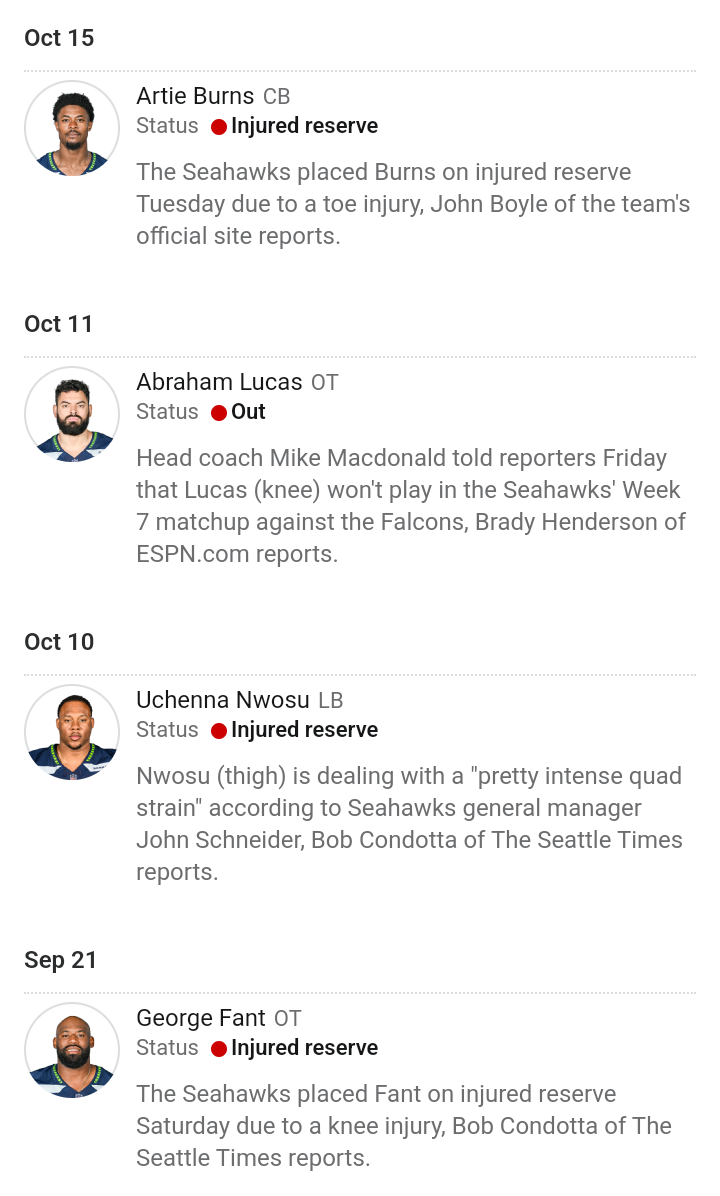Click the Artie Burns name link

click(x=195, y=96)
